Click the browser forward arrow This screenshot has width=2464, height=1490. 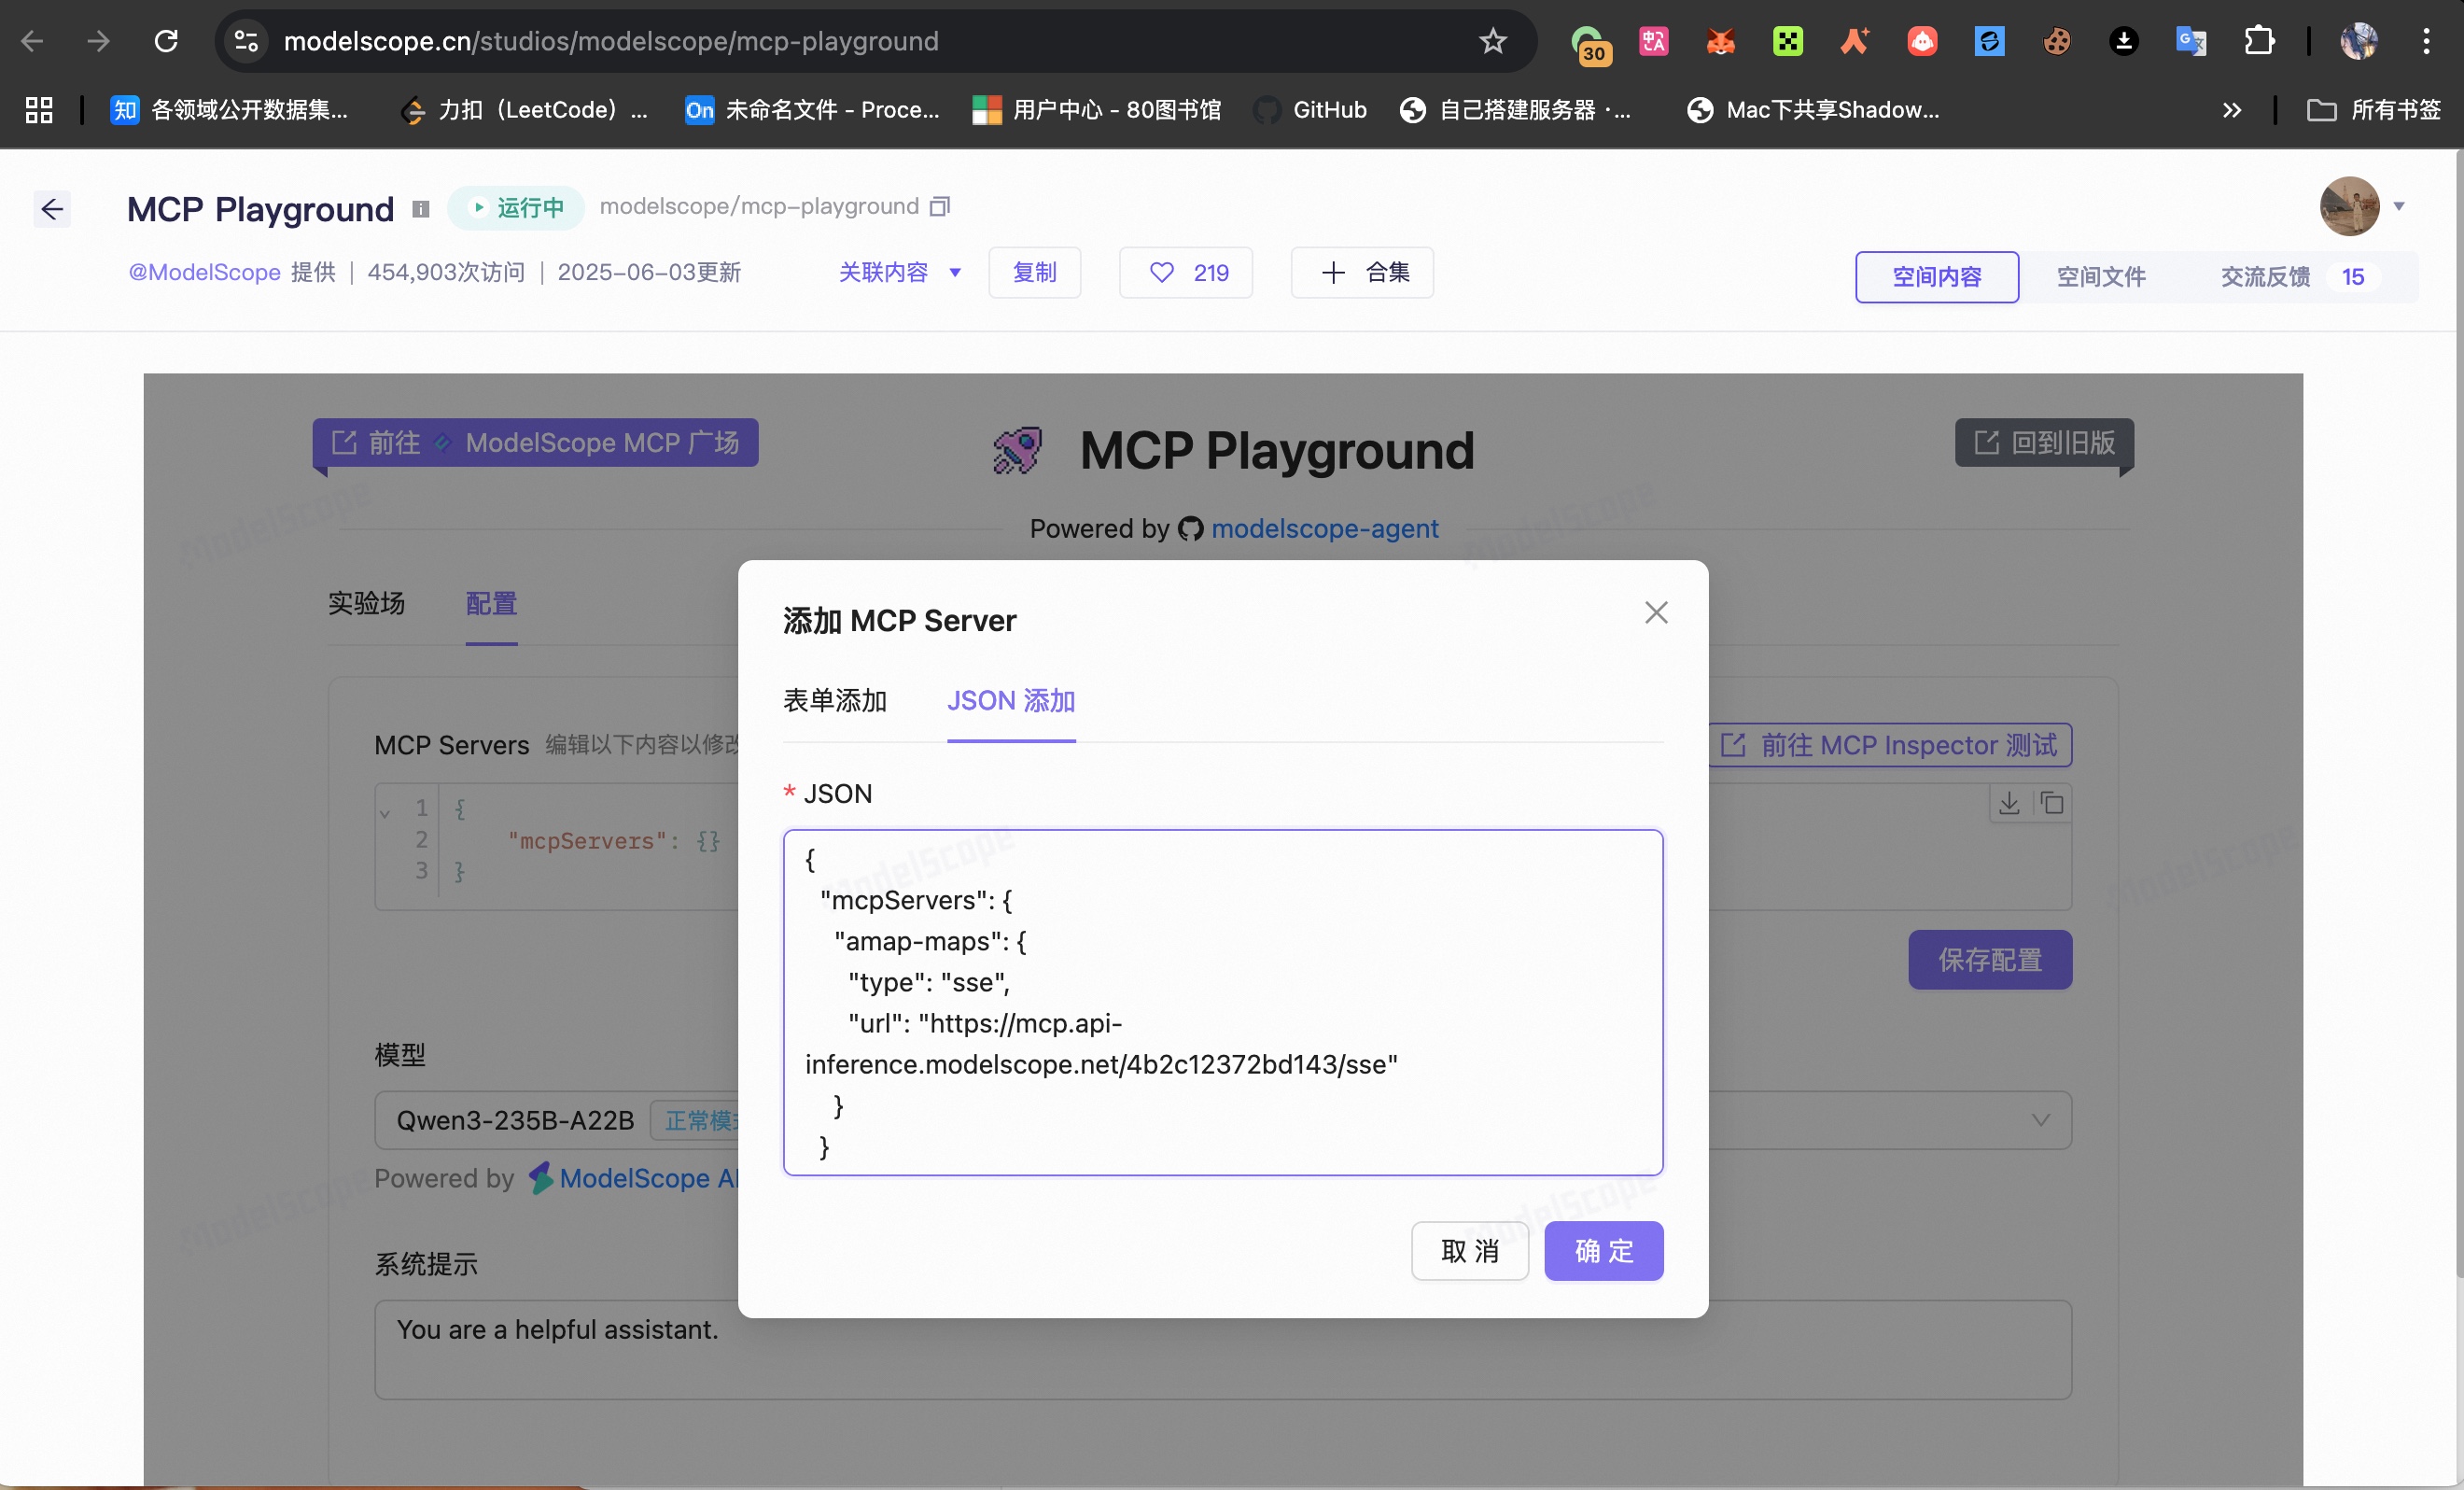click(x=98, y=41)
